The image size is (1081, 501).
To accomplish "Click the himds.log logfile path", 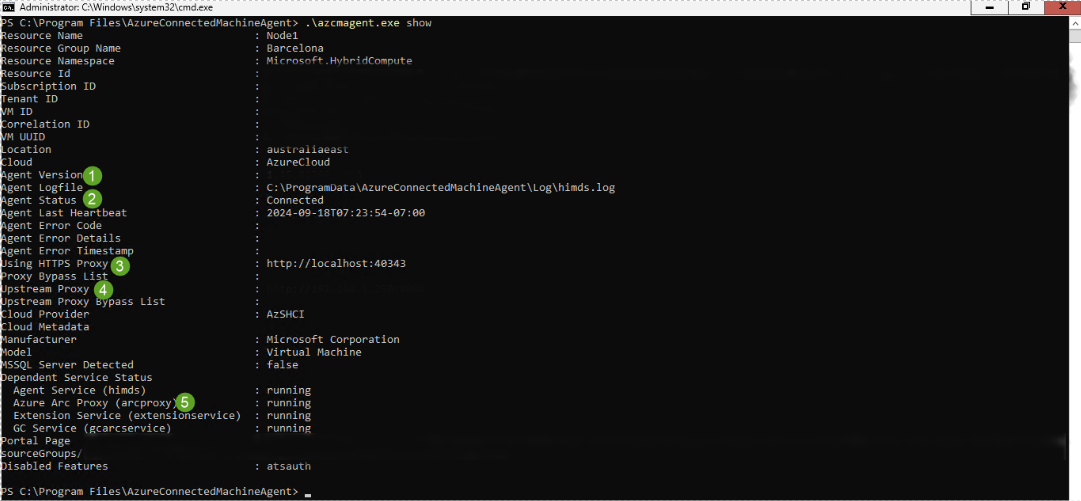I will [x=441, y=188].
